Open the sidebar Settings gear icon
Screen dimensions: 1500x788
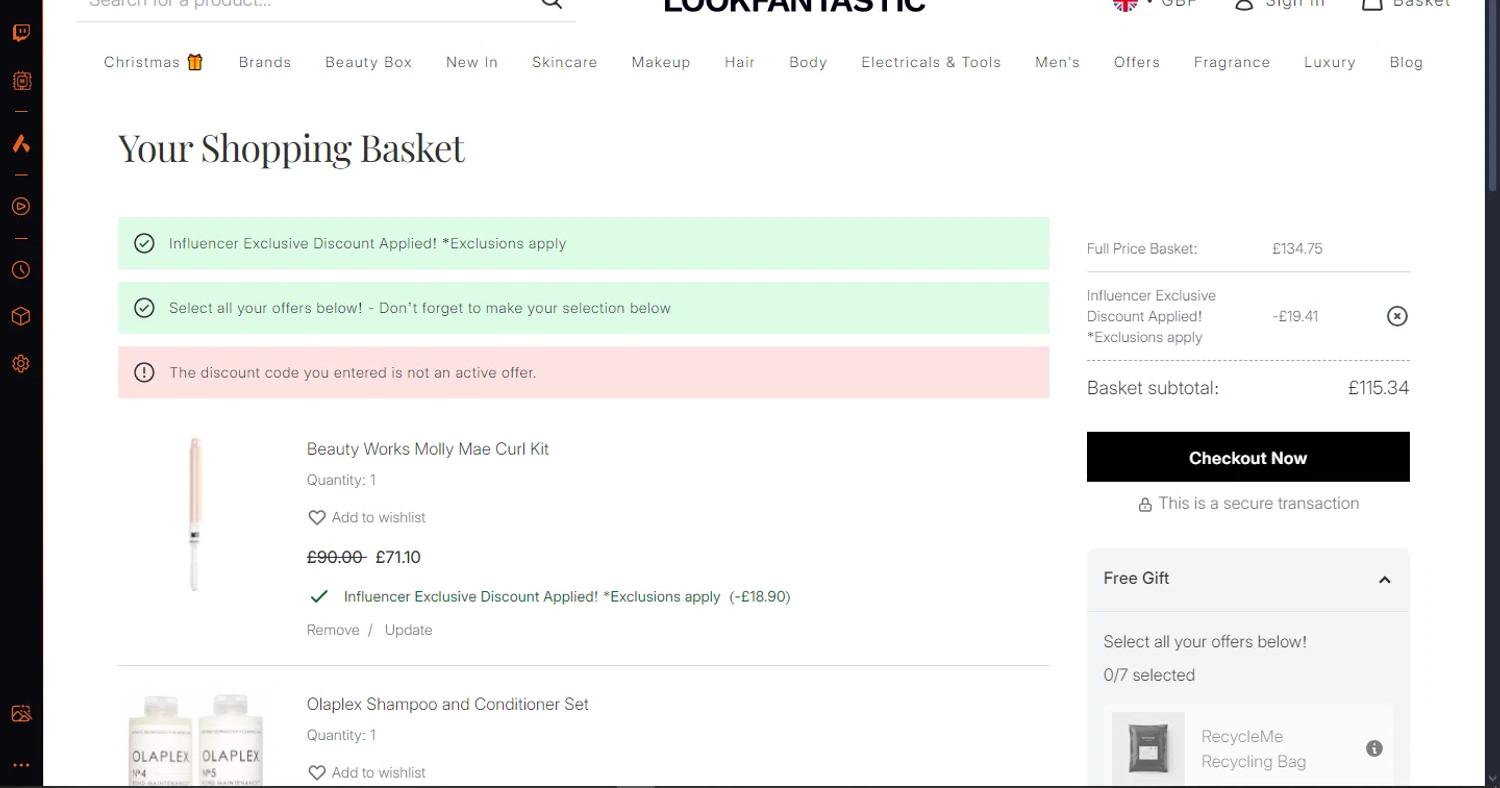[x=21, y=364]
